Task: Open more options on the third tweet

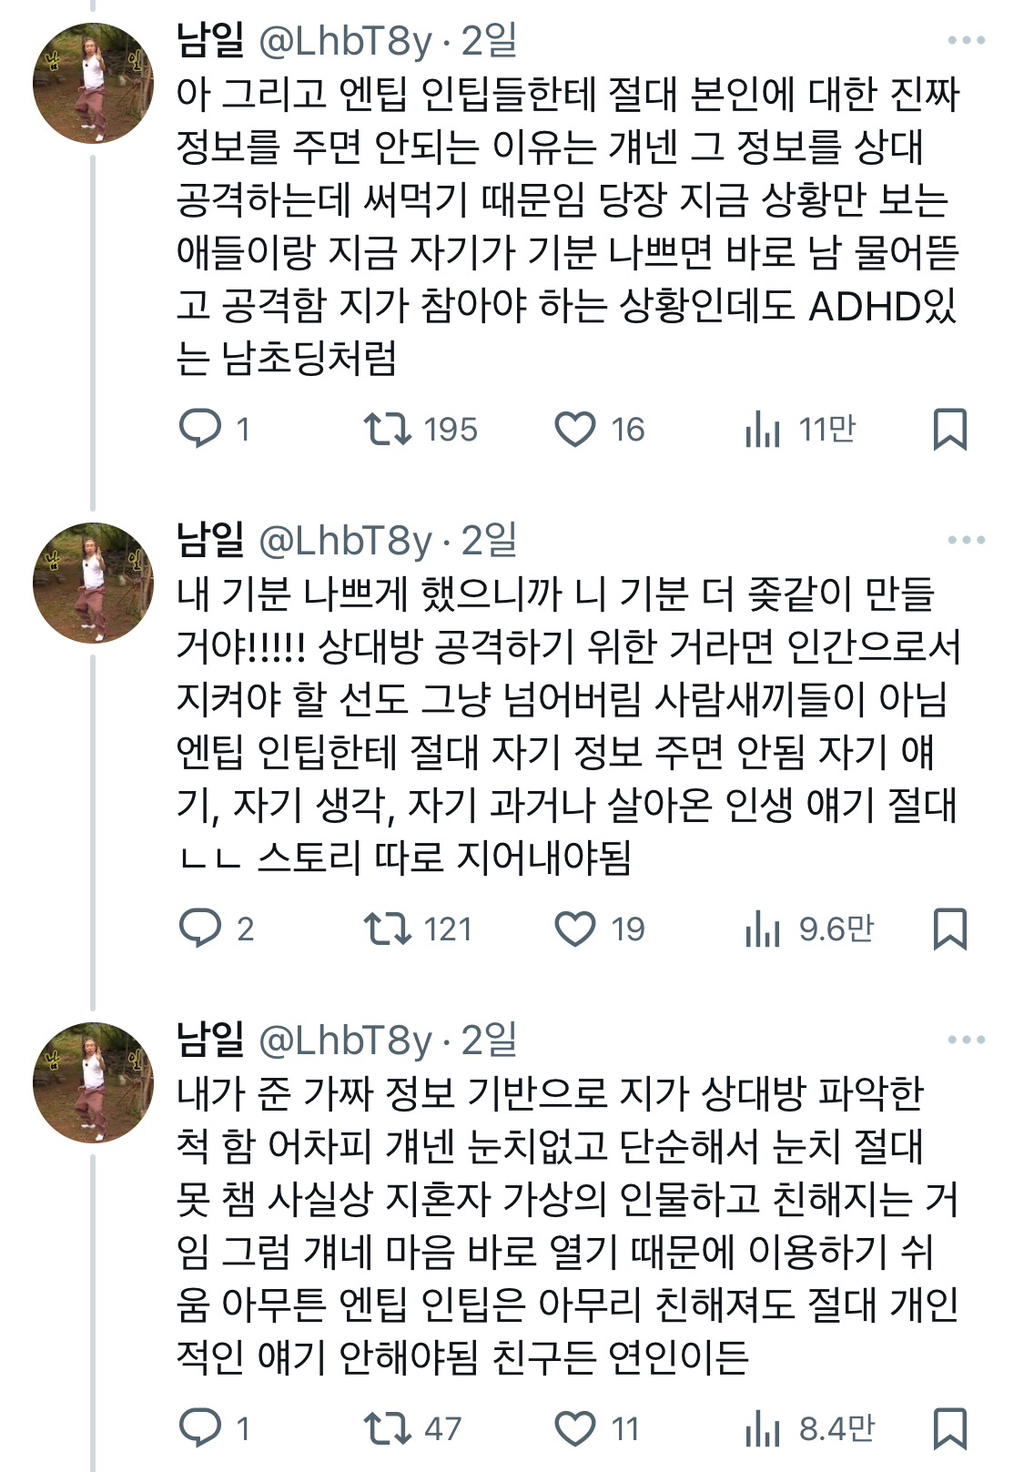Action: pos(965,1041)
